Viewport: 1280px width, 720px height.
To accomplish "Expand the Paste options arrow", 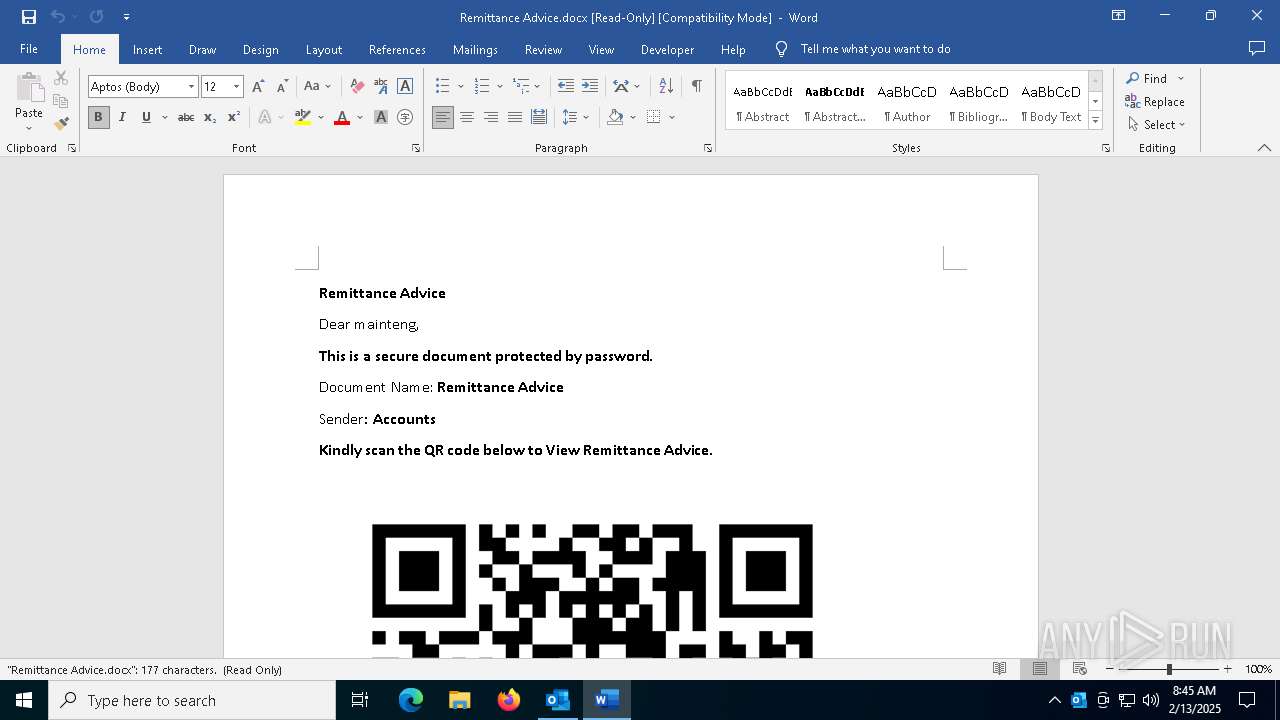I will click(x=29, y=128).
